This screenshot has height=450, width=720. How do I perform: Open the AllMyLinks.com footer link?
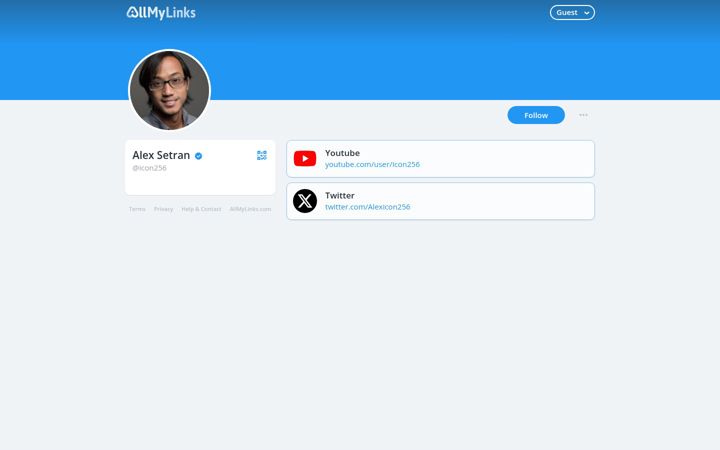[x=250, y=209]
